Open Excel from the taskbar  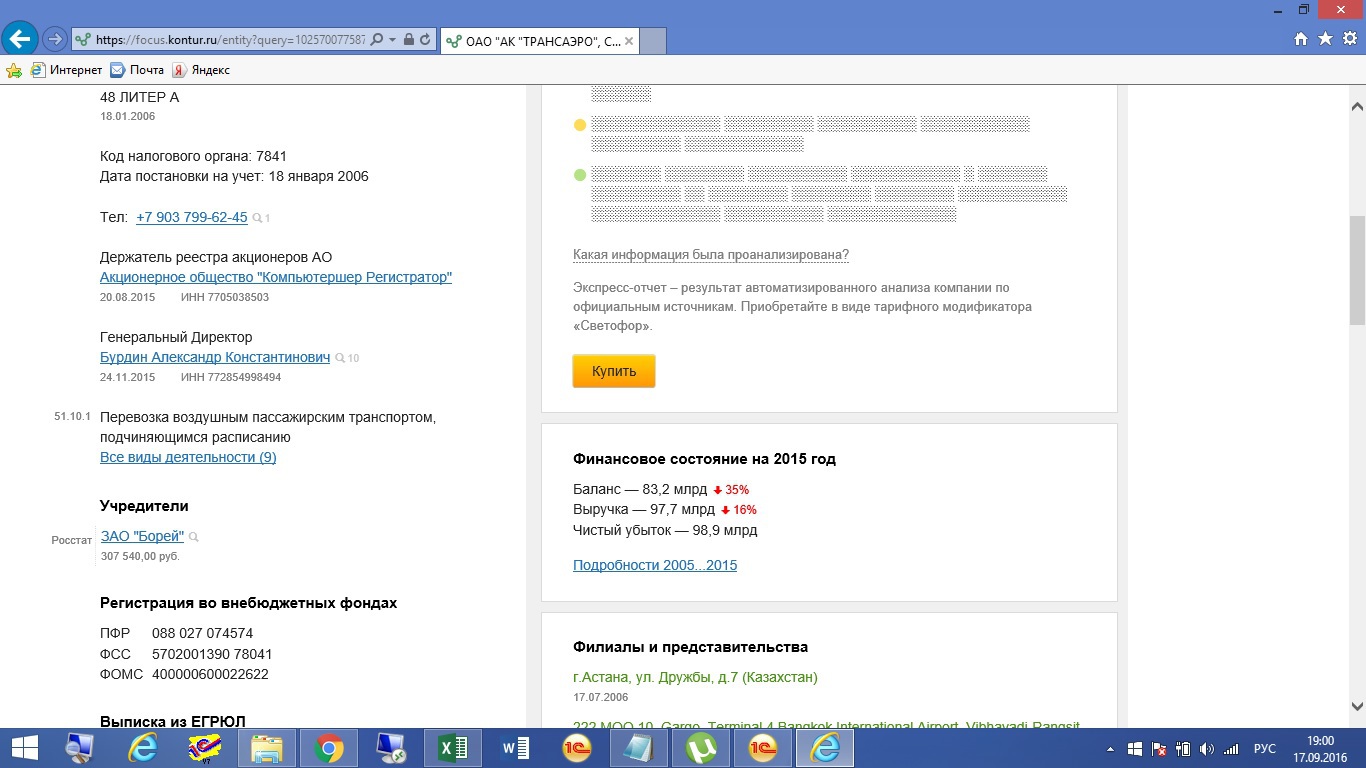pyautogui.click(x=452, y=748)
